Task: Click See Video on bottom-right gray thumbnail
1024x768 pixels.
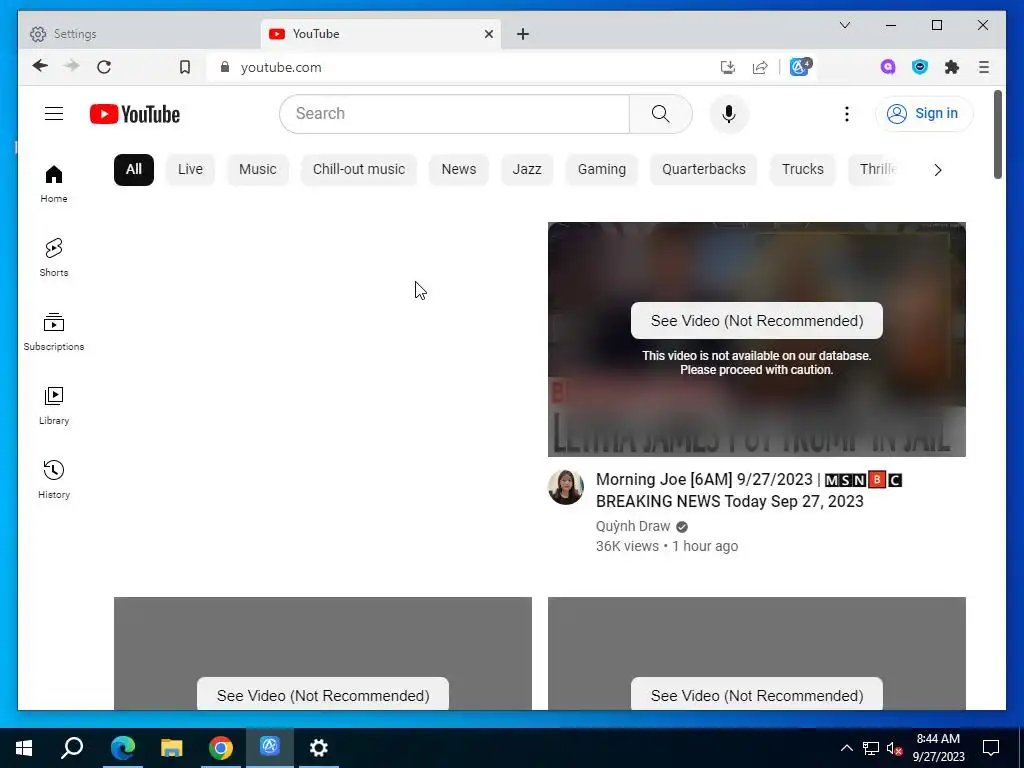Action: [x=756, y=694]
